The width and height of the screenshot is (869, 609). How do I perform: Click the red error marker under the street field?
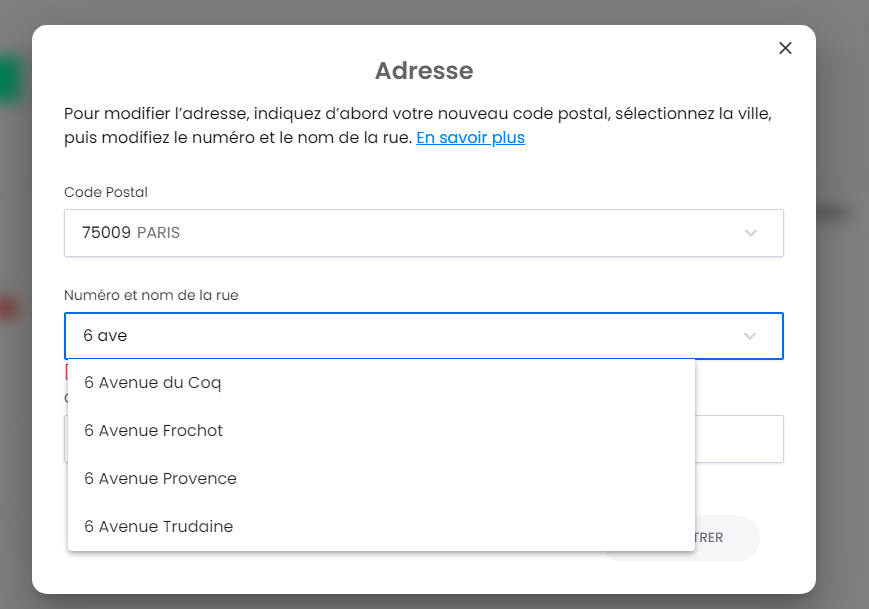pos(66,371)
